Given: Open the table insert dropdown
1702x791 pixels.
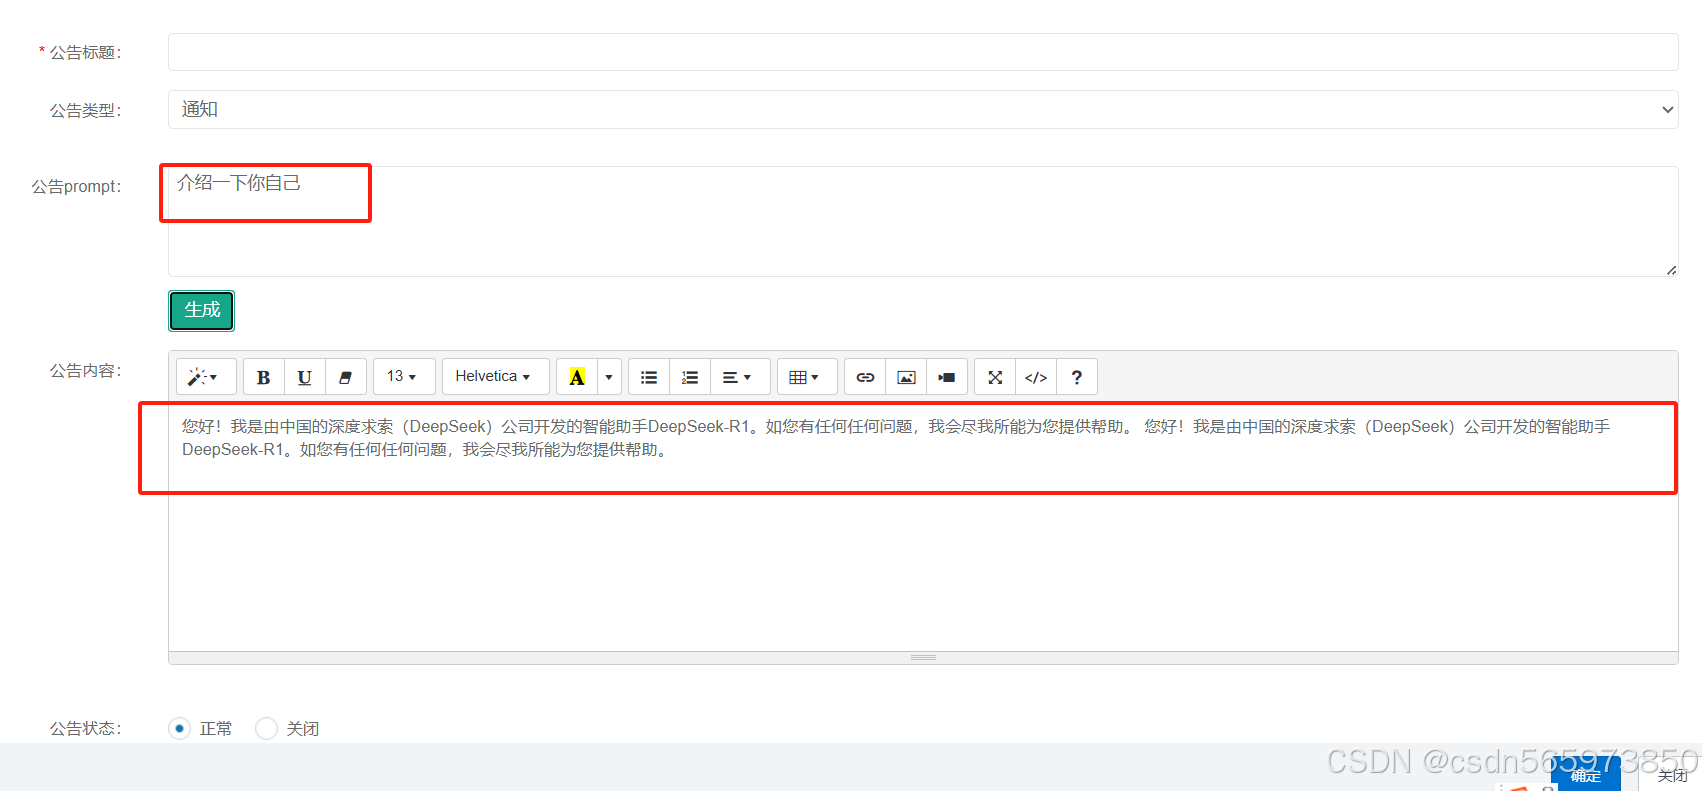Looking at the screenshot, I should [x=806, y=377].
